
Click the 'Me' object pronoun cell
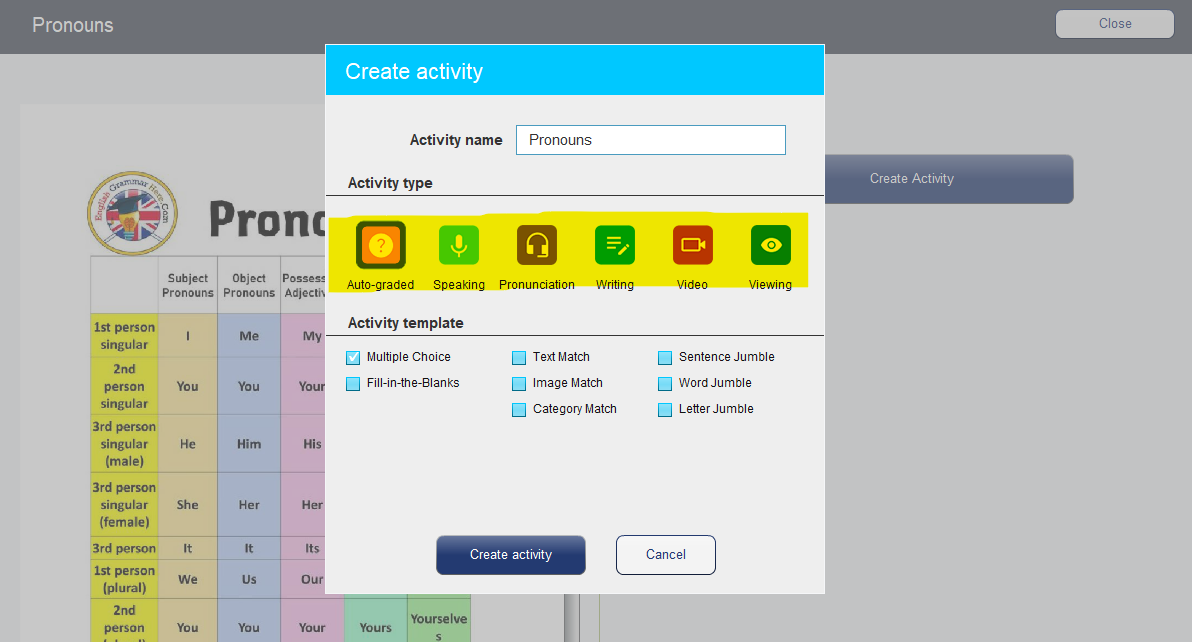tap(249, 335)
